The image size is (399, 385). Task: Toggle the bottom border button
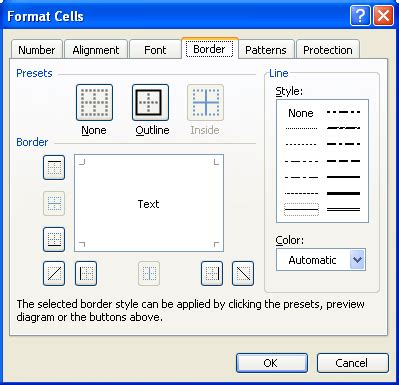(54, 239)
